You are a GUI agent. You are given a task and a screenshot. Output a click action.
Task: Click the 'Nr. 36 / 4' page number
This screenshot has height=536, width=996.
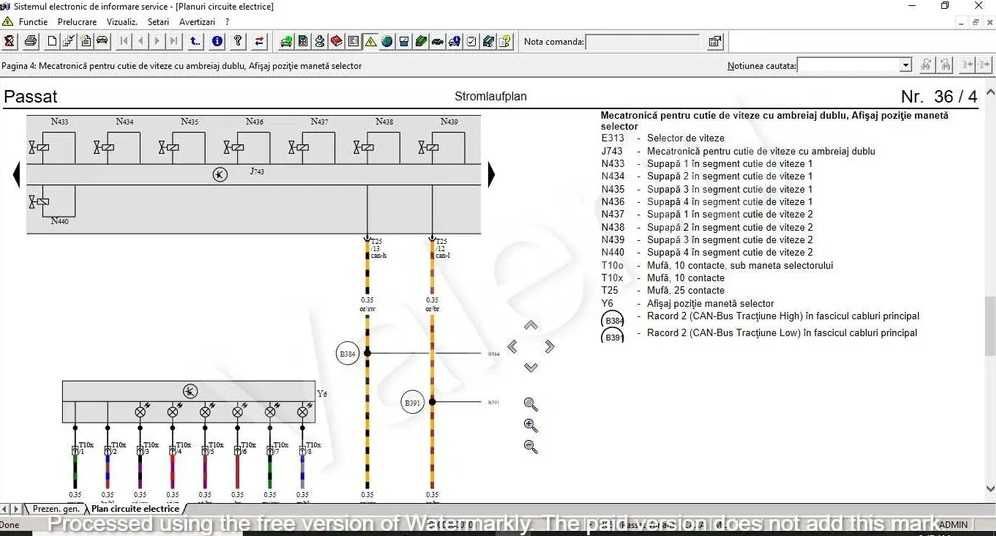click(939, 97)
